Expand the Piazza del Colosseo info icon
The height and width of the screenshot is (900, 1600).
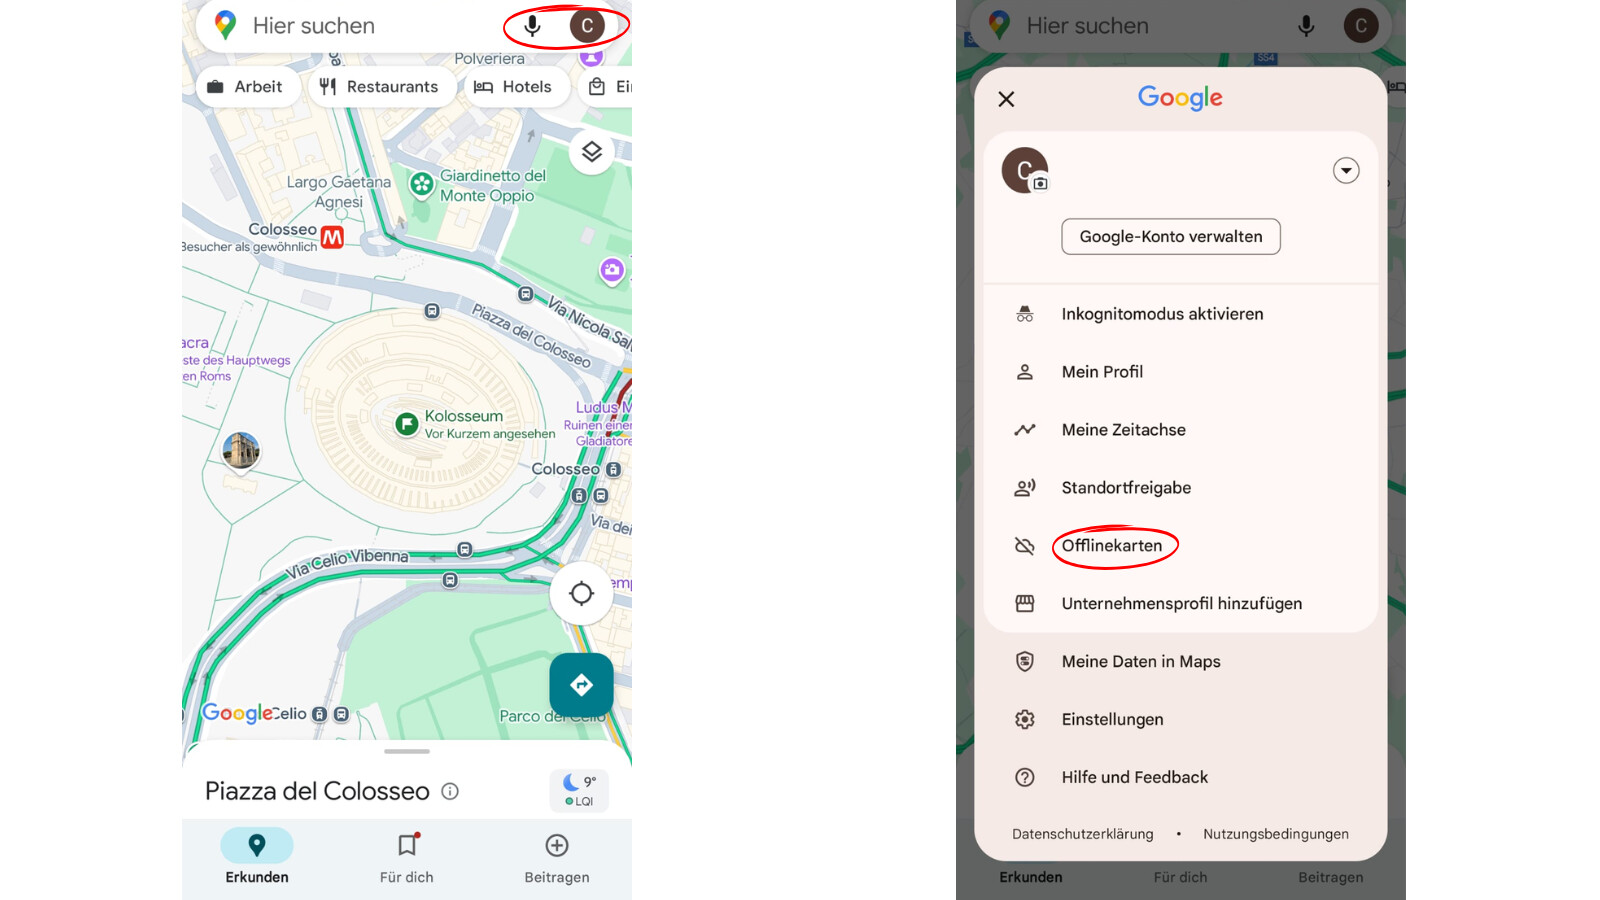point(450,791)
